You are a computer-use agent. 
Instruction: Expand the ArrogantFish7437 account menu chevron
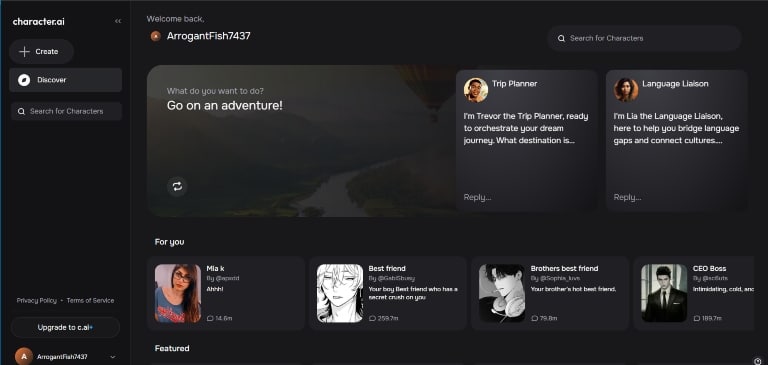[113, 357]
